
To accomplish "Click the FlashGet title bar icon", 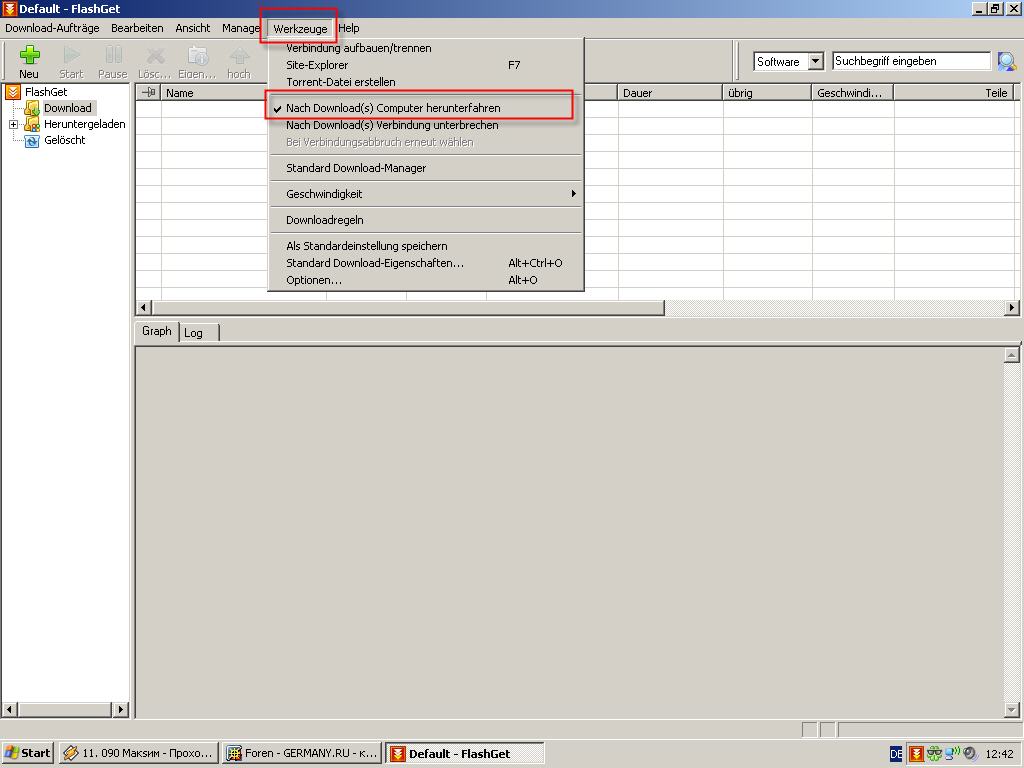I will coord(9,8).
